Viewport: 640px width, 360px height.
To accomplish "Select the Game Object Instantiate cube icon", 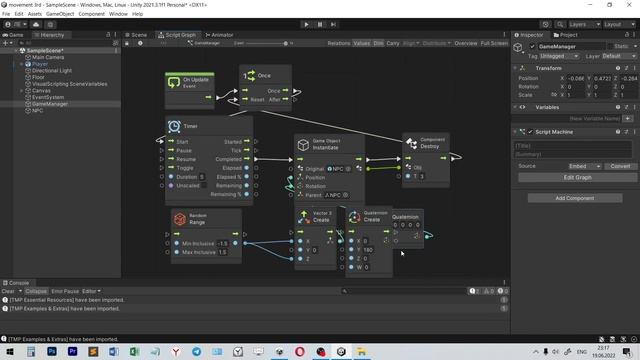I will tap(303, 144).
